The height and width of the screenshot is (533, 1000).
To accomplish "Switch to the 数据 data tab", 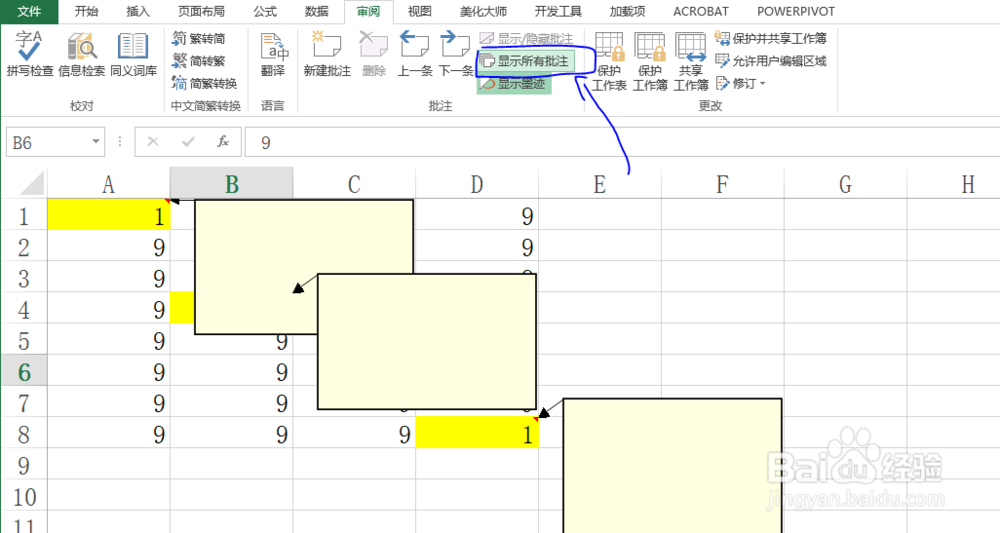I will click(316, 11).
